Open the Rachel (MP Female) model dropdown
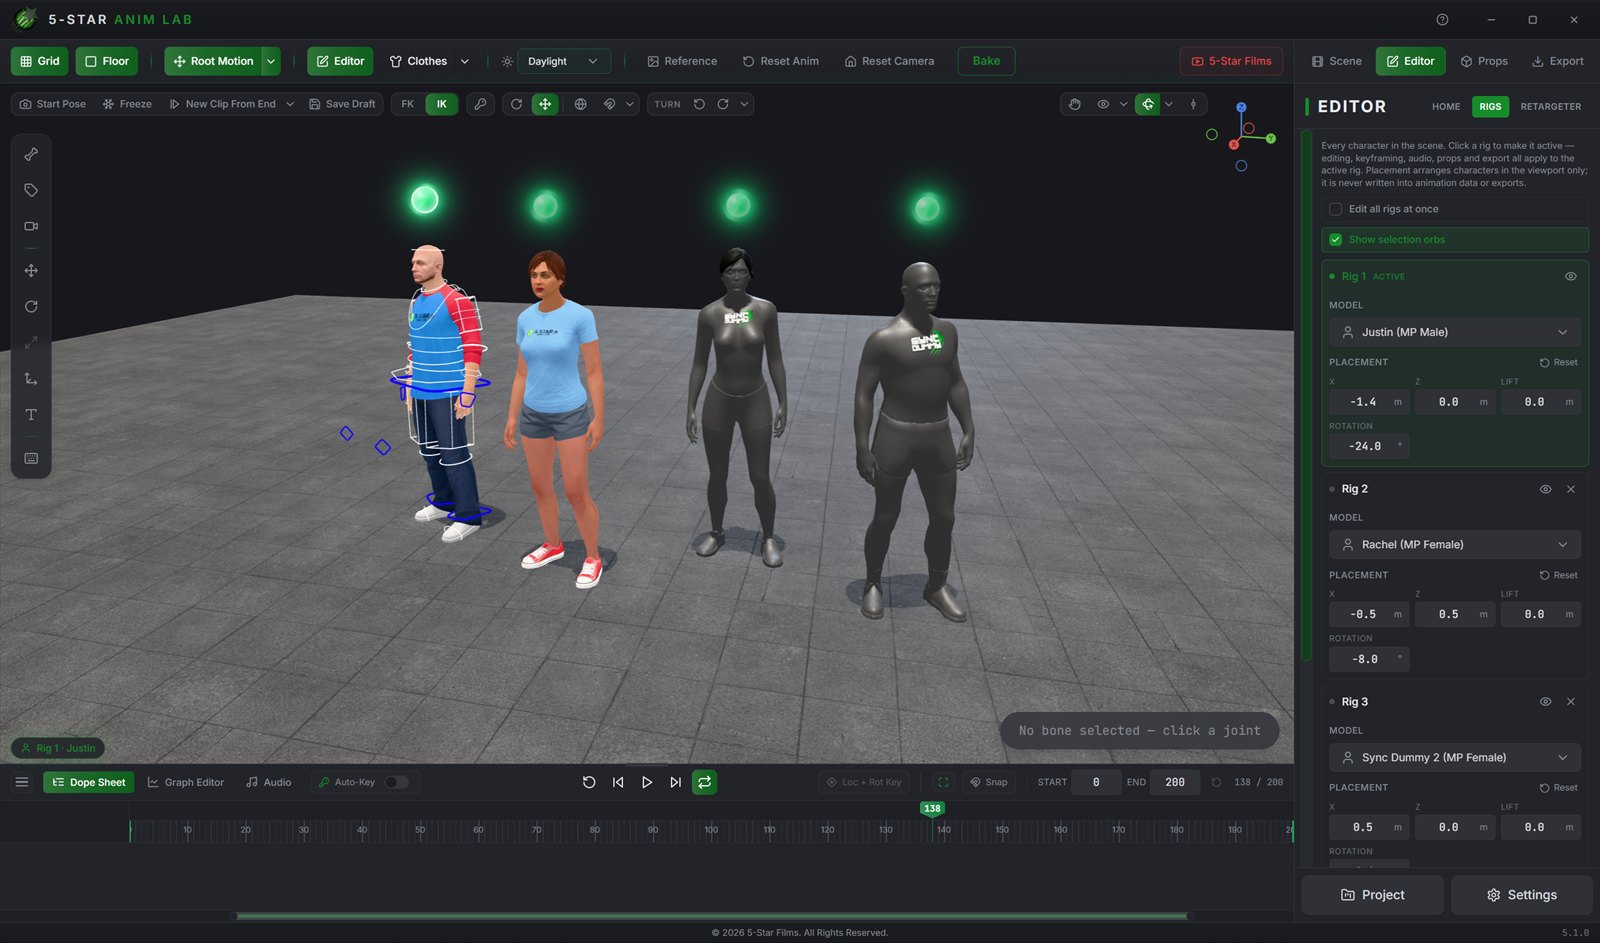 pos(1455,545)
